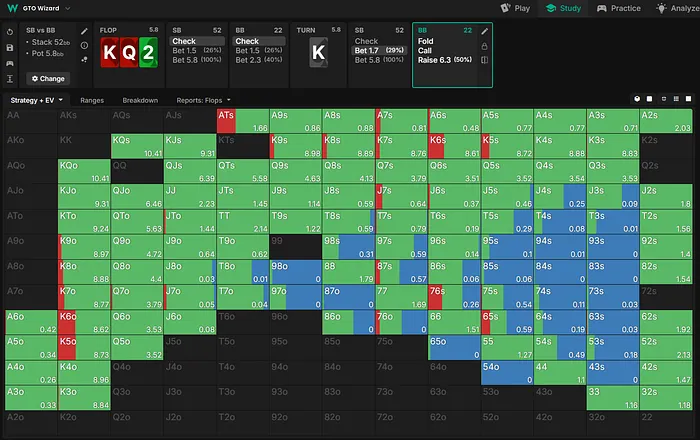Open the Reports: Flops dropdown

(x=200, y=100)
